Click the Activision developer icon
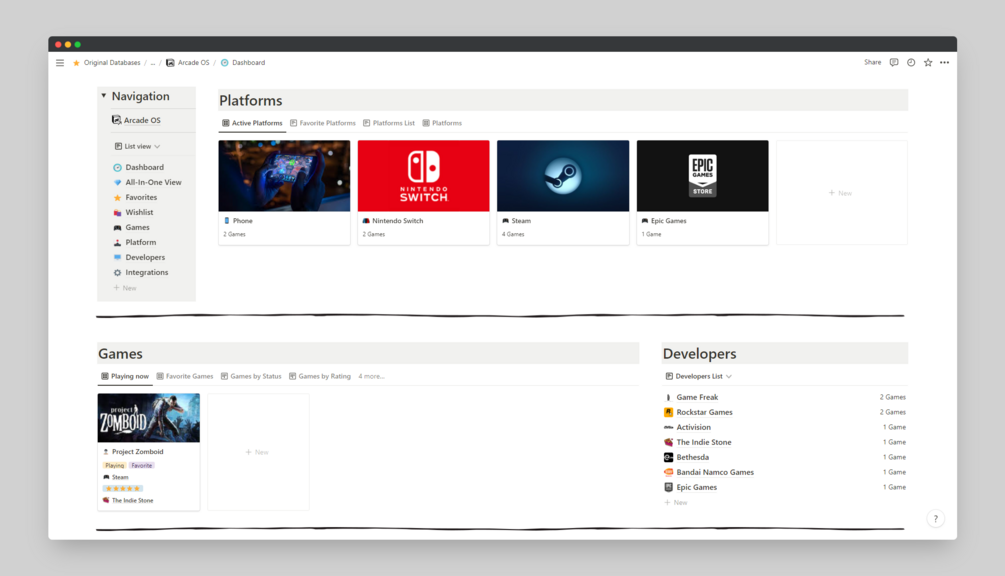 point(669,427)
